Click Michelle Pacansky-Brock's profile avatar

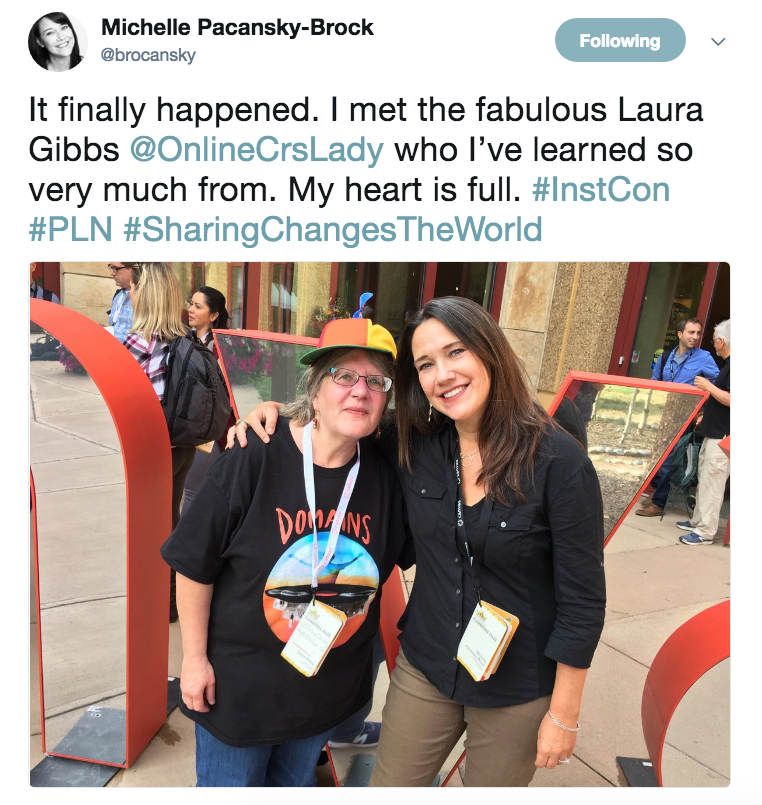coord(57,41)
